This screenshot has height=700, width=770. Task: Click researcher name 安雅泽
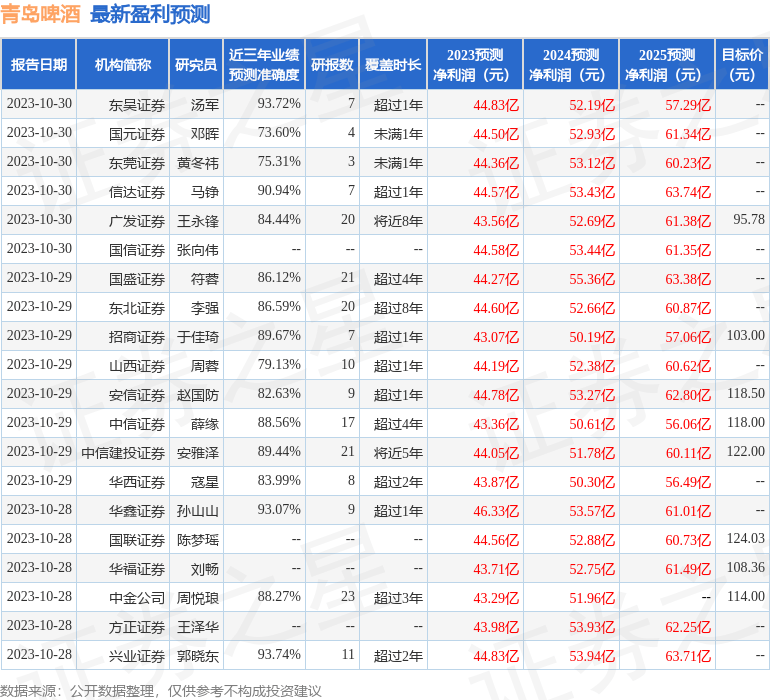[198, 453]
